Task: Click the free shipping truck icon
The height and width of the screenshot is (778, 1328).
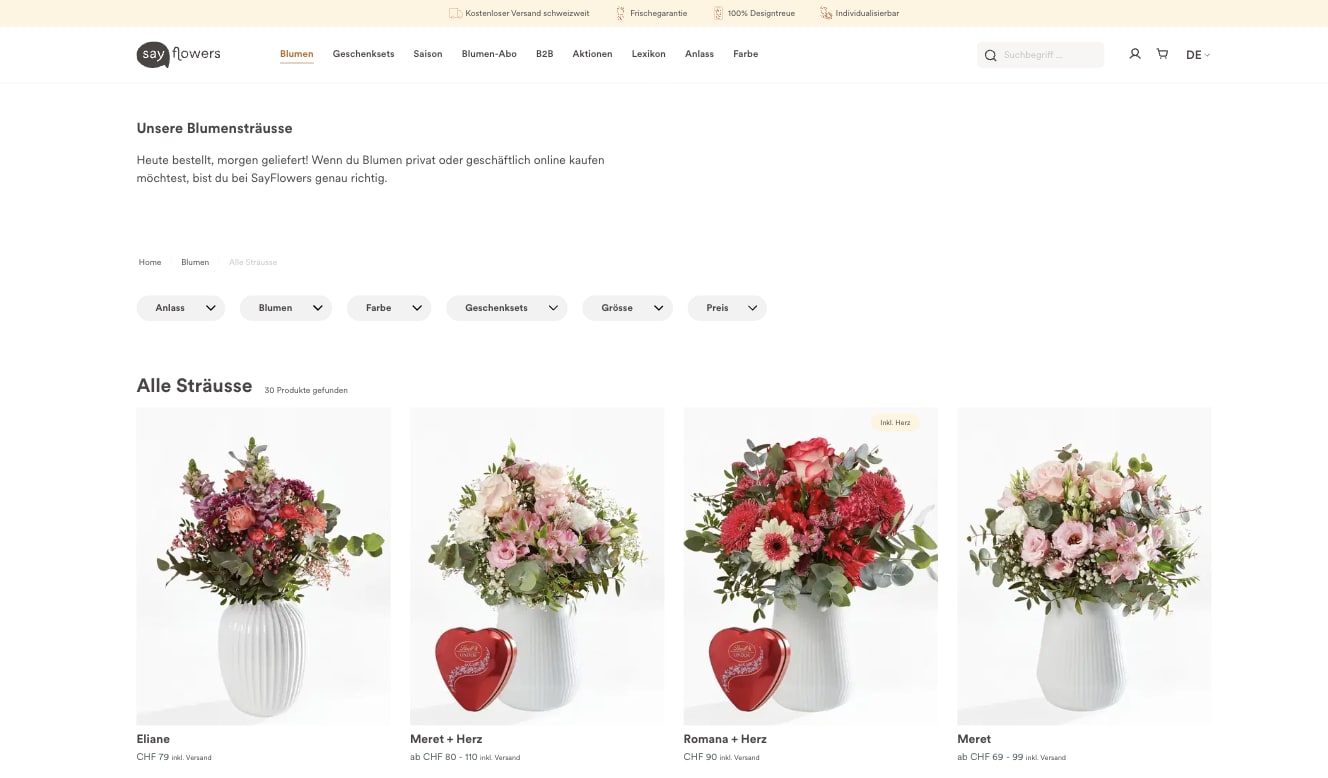Action: (455, 13)
